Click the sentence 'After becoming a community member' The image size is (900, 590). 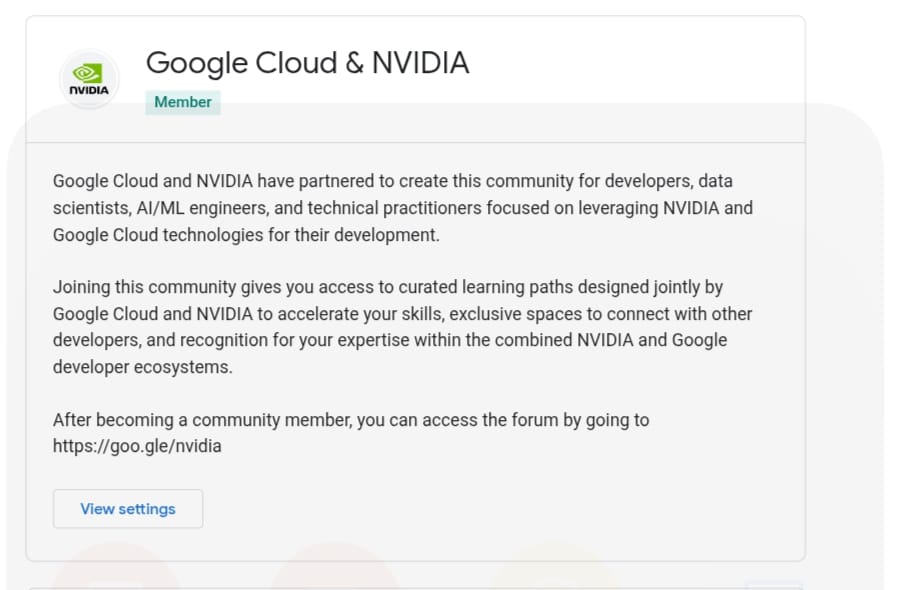350,420
